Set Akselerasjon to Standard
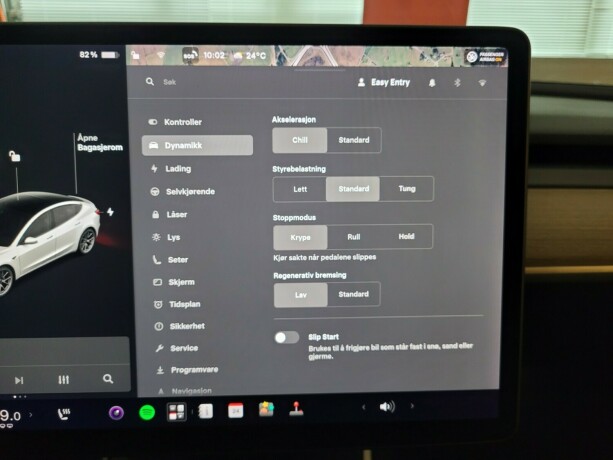Image resolution: width=613 pixels, height=460 pixels. [x=354, y=140]
